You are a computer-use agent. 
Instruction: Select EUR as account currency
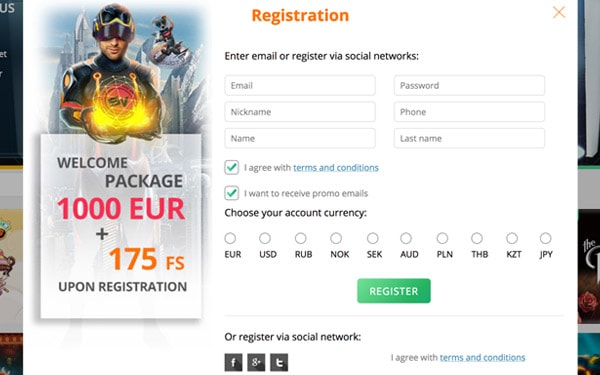[x=230, y=238]
